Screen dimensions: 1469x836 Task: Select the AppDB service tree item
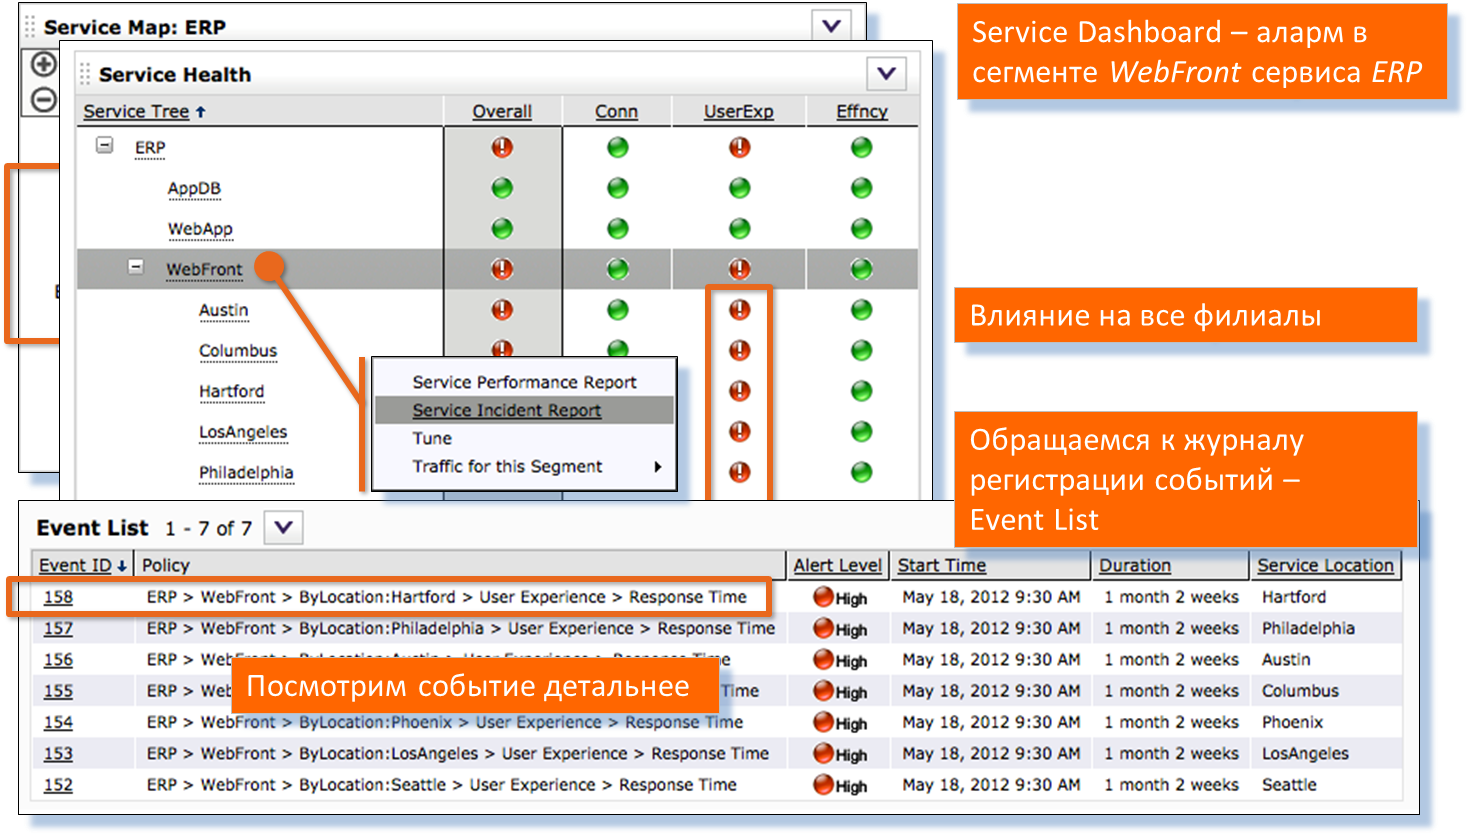pos(194,188)
